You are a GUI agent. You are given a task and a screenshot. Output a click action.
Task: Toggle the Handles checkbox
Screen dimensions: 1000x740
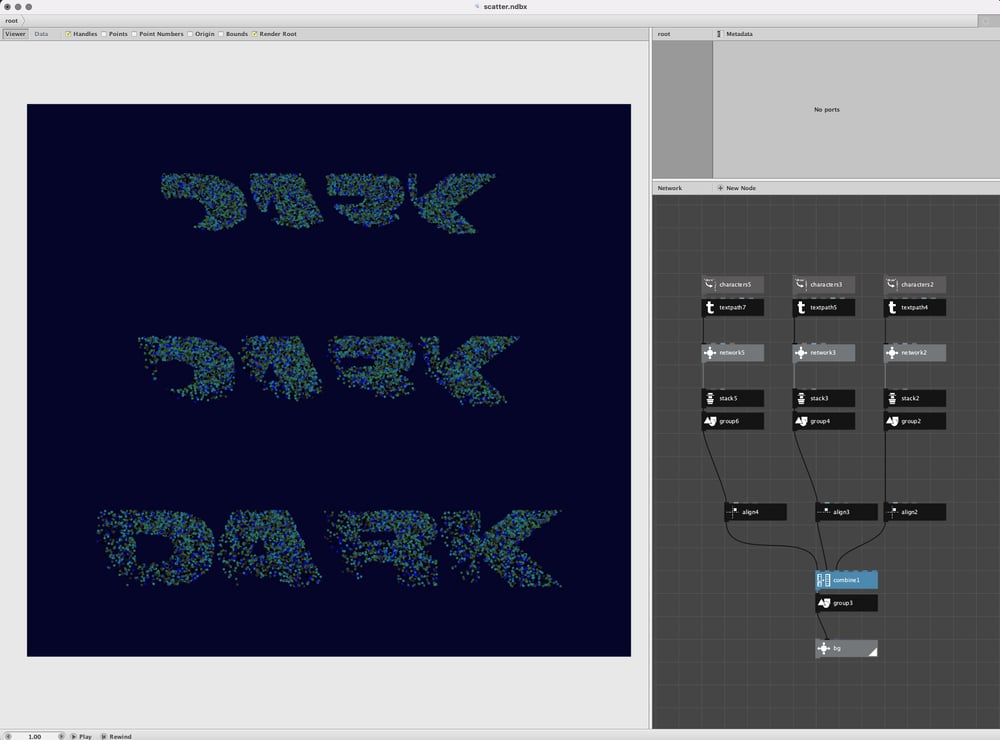click(x=68, y=34)
